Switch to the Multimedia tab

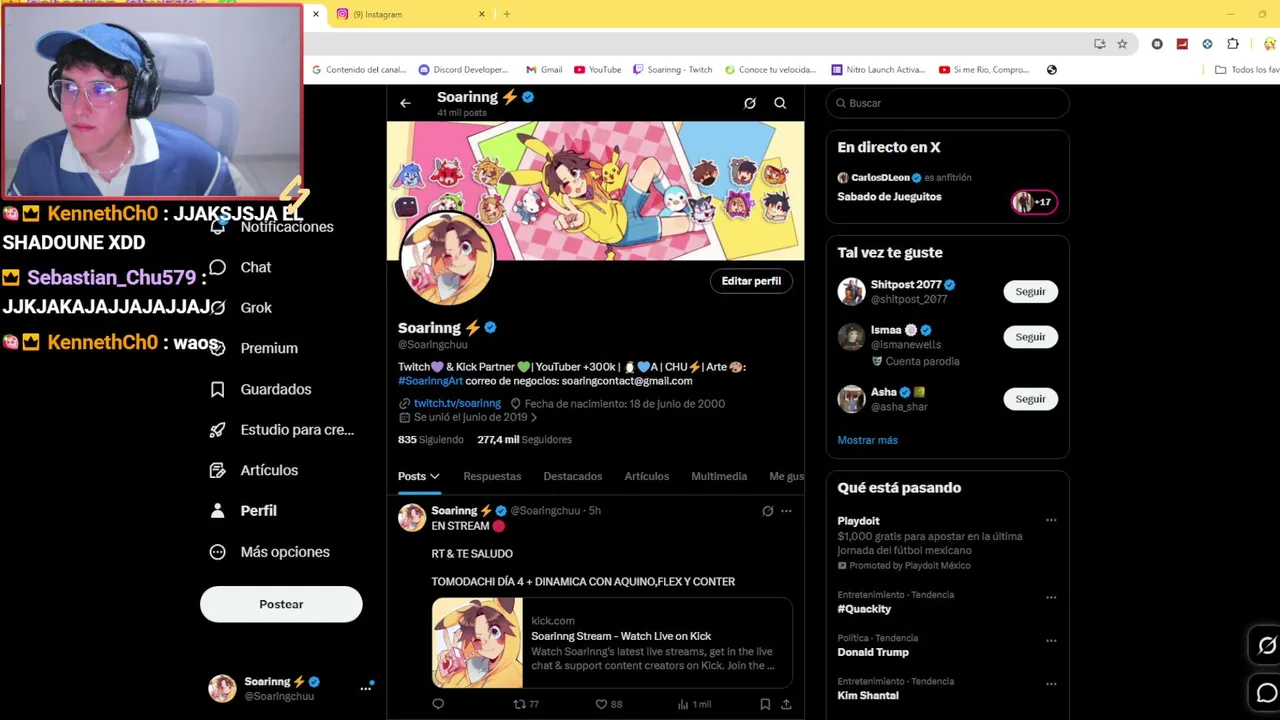719,476
